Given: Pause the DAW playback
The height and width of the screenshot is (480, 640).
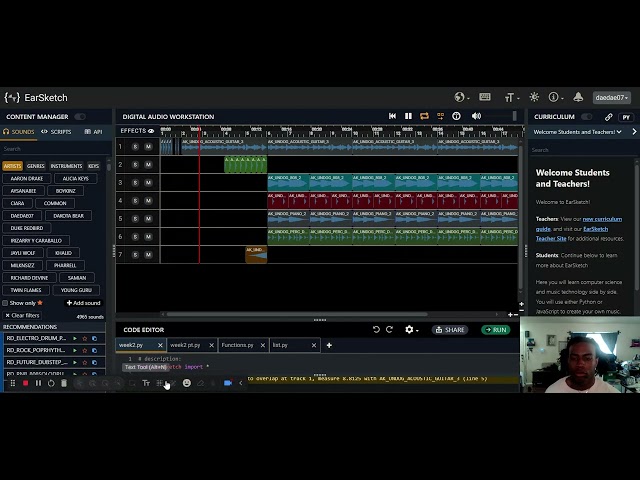Looking at the screenshot, I should [408, 116].
